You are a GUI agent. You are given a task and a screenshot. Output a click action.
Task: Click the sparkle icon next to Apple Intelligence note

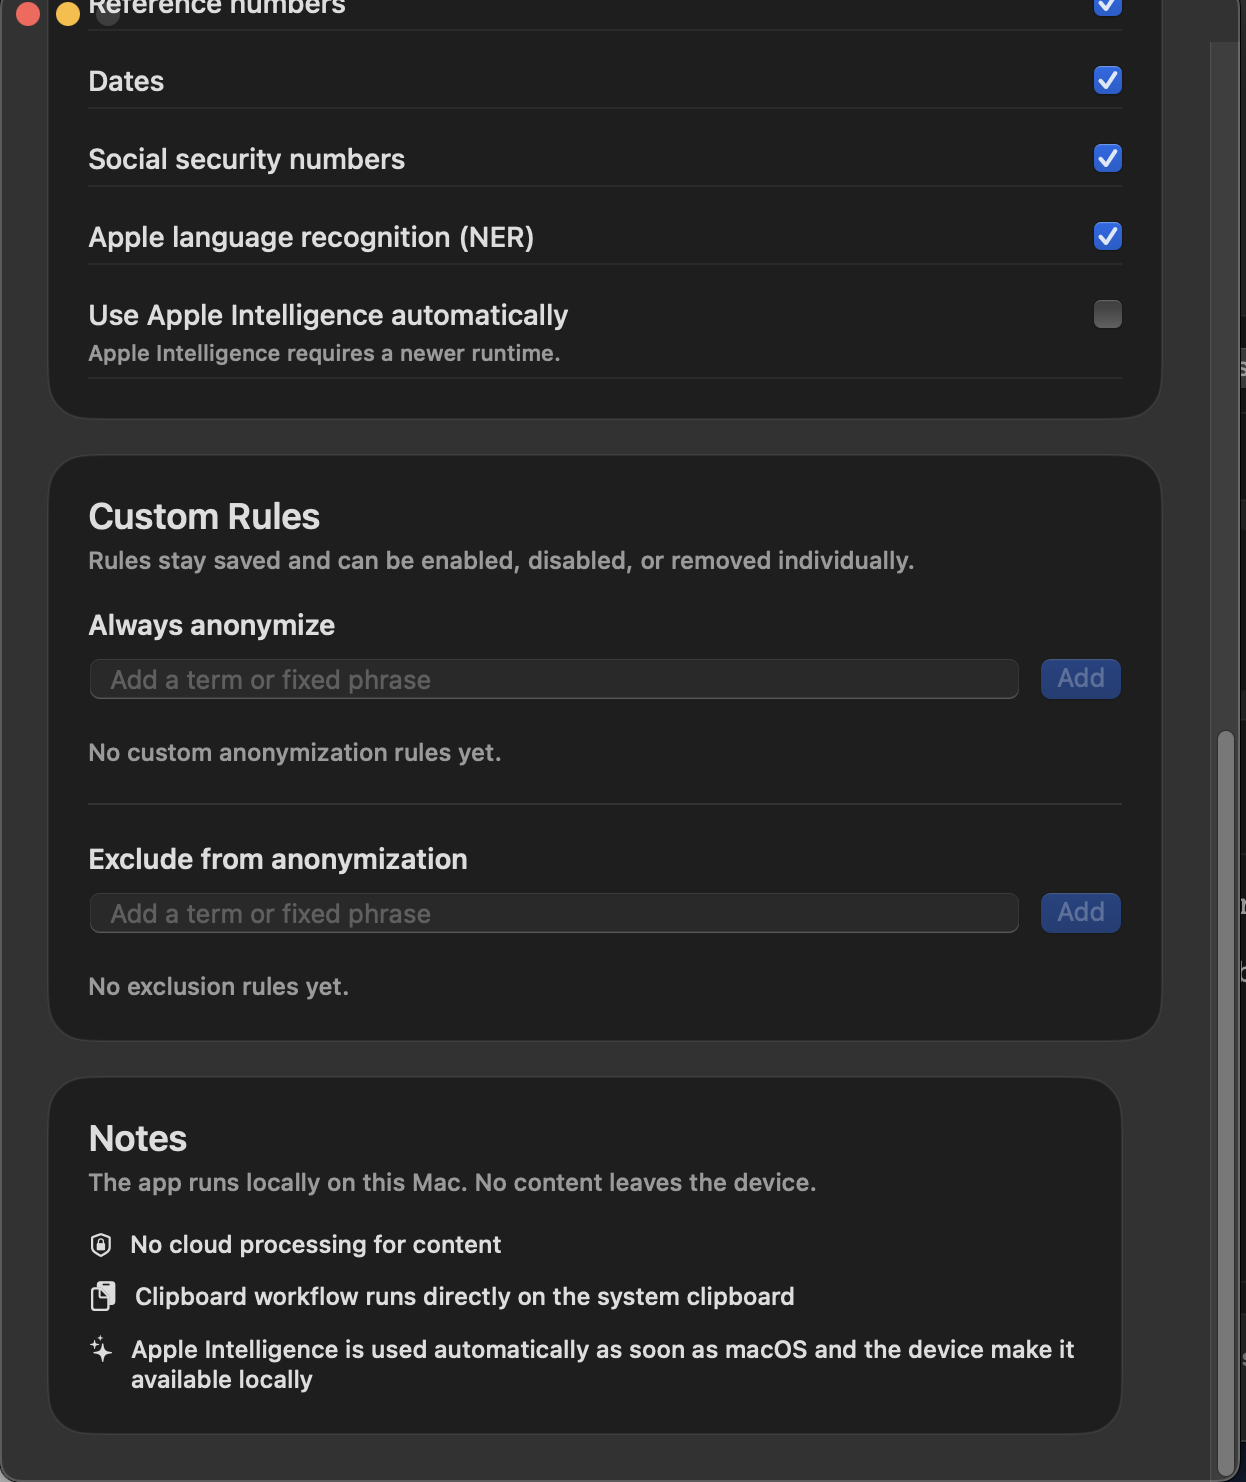coord(100,1350)
